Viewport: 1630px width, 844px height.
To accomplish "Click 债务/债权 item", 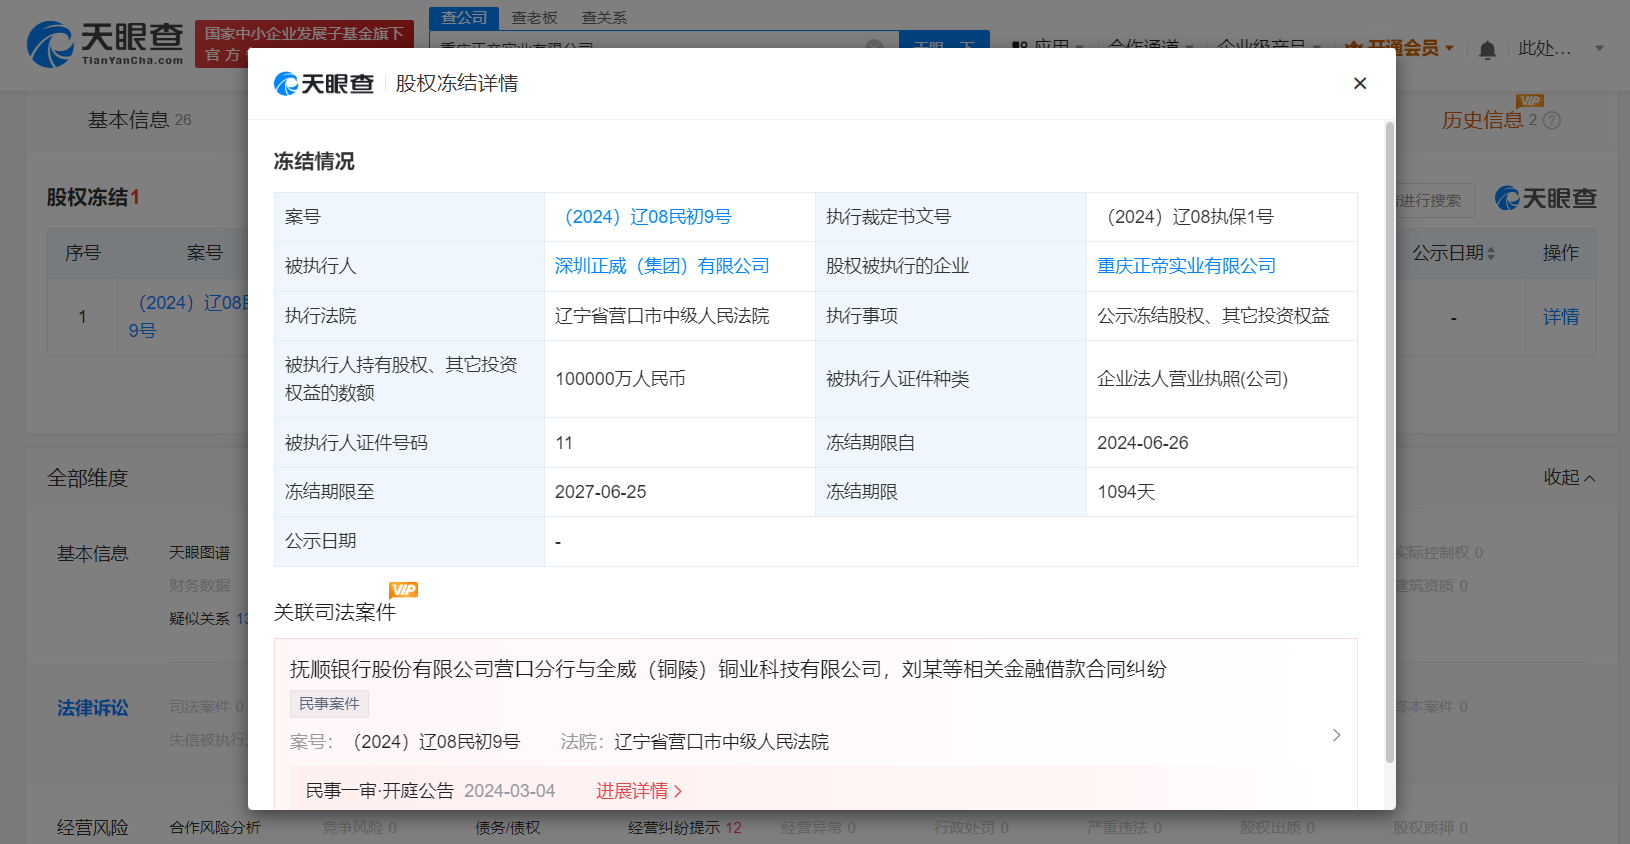I will (x=508, y=828).
